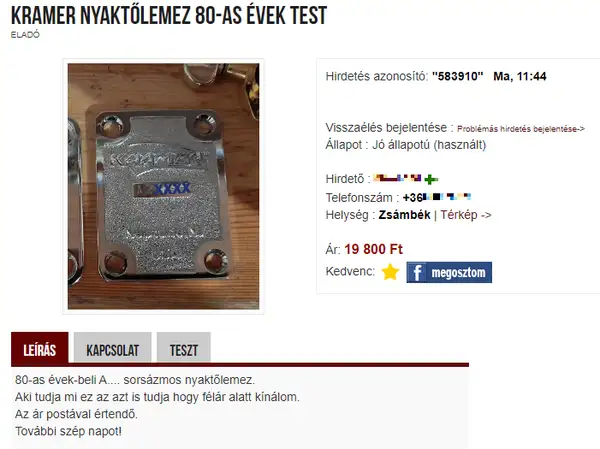Image resolution: width=600 pixels, height=449 pixels.
Task: Click the first line of description text
Action: coord(135,380)
